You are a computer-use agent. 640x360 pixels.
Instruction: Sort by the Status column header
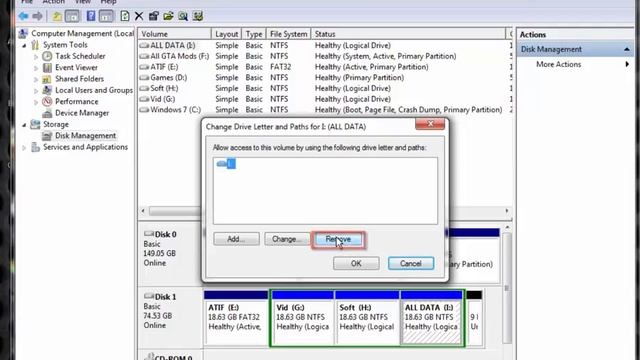click(408, 34)
